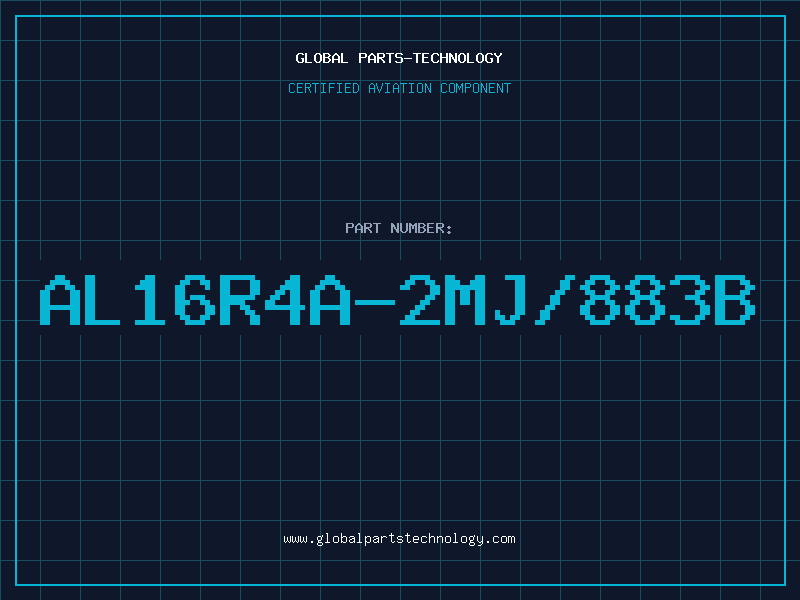Open the www.globalpartstechnology.com link

[399, 539]
